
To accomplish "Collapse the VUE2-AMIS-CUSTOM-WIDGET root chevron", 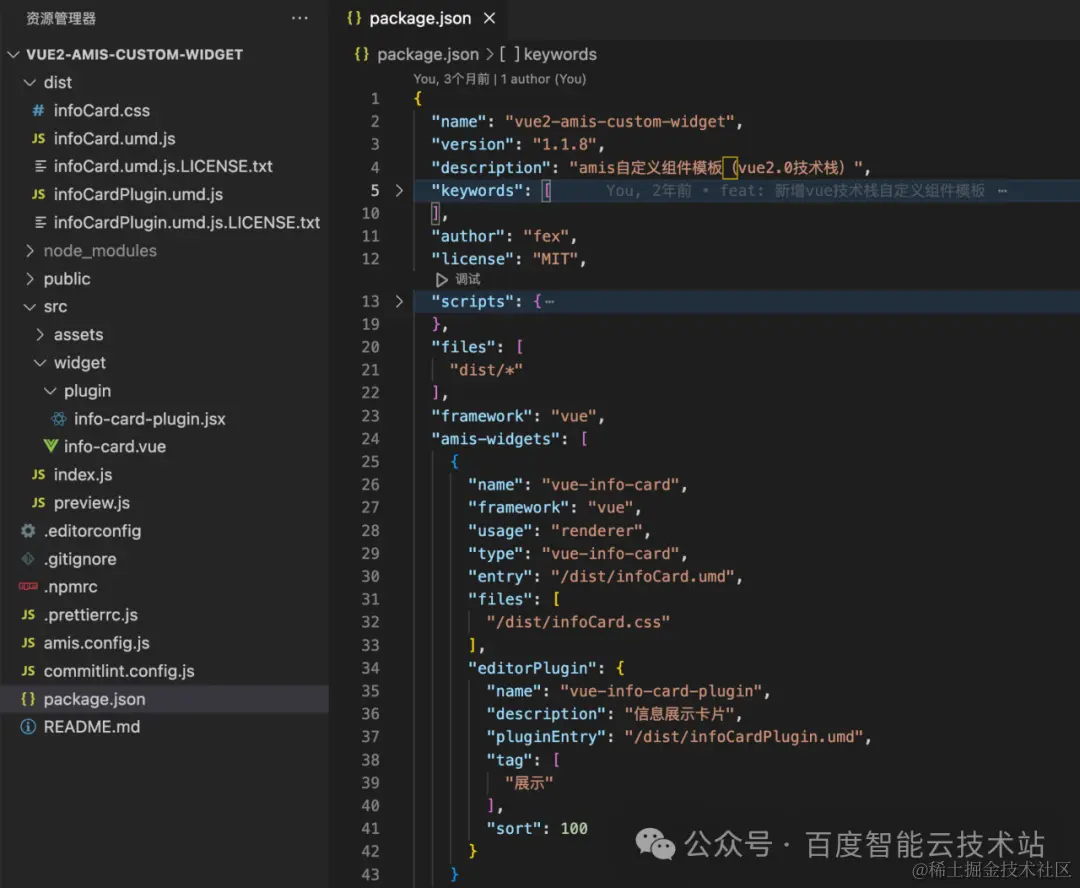I will point(12,54).
